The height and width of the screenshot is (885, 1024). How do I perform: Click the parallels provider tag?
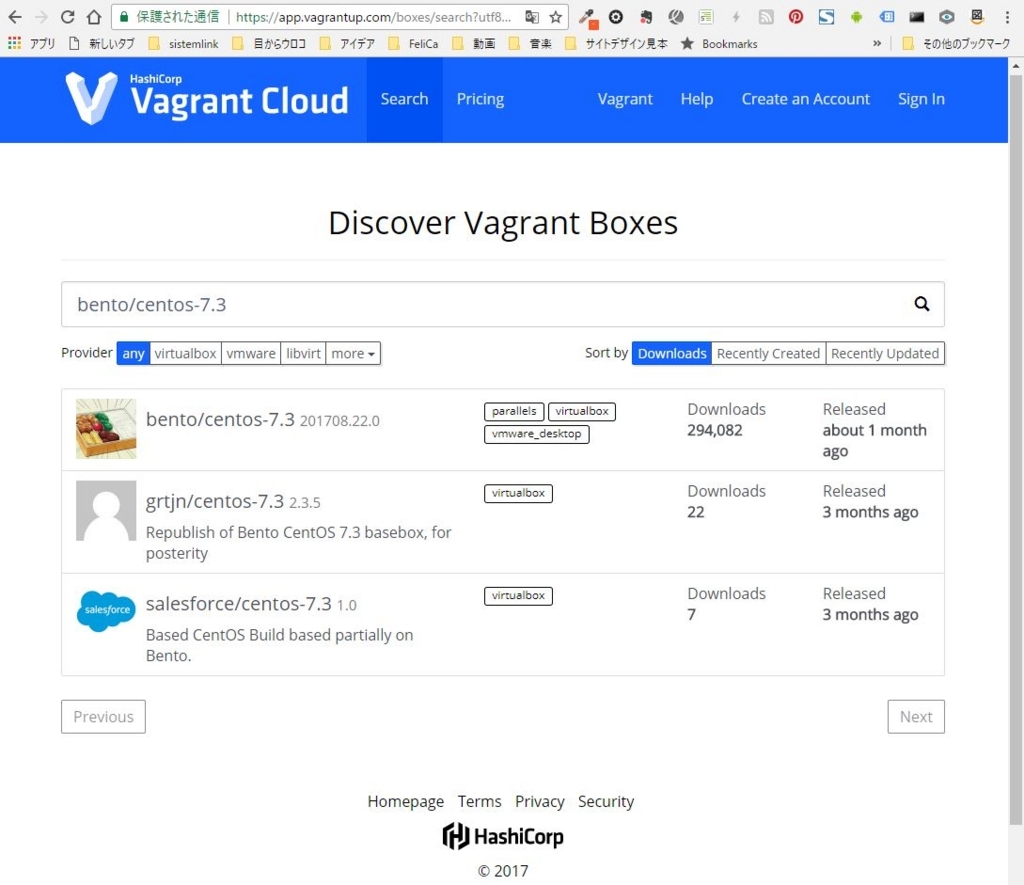click(x=514, y=411)
